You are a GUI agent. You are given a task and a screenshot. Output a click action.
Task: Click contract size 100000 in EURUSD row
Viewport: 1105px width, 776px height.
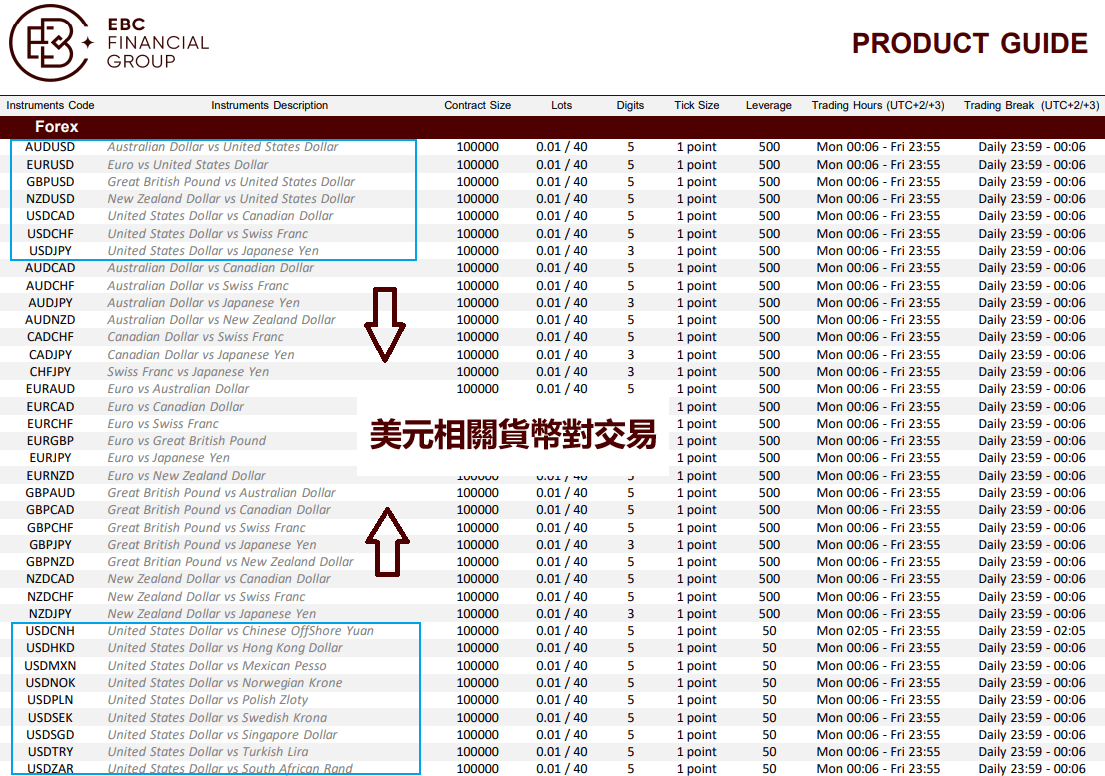click(x=477, y=164)
